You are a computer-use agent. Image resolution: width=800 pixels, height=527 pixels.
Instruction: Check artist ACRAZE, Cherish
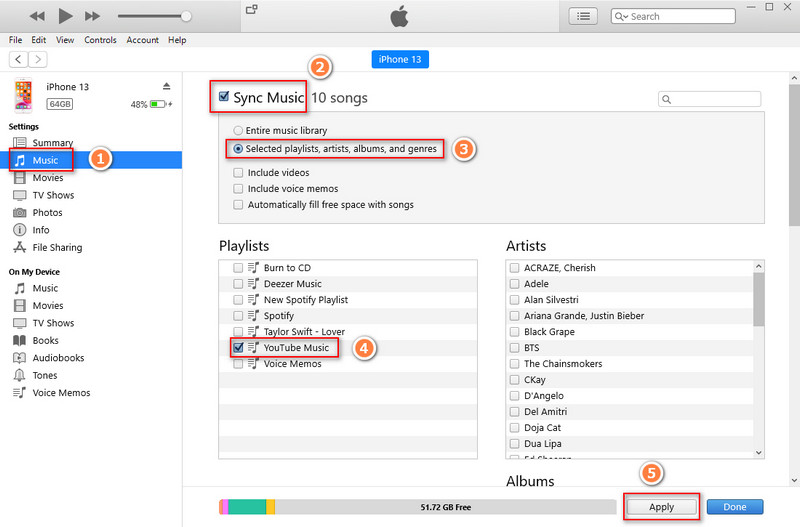tap(514, 268)
